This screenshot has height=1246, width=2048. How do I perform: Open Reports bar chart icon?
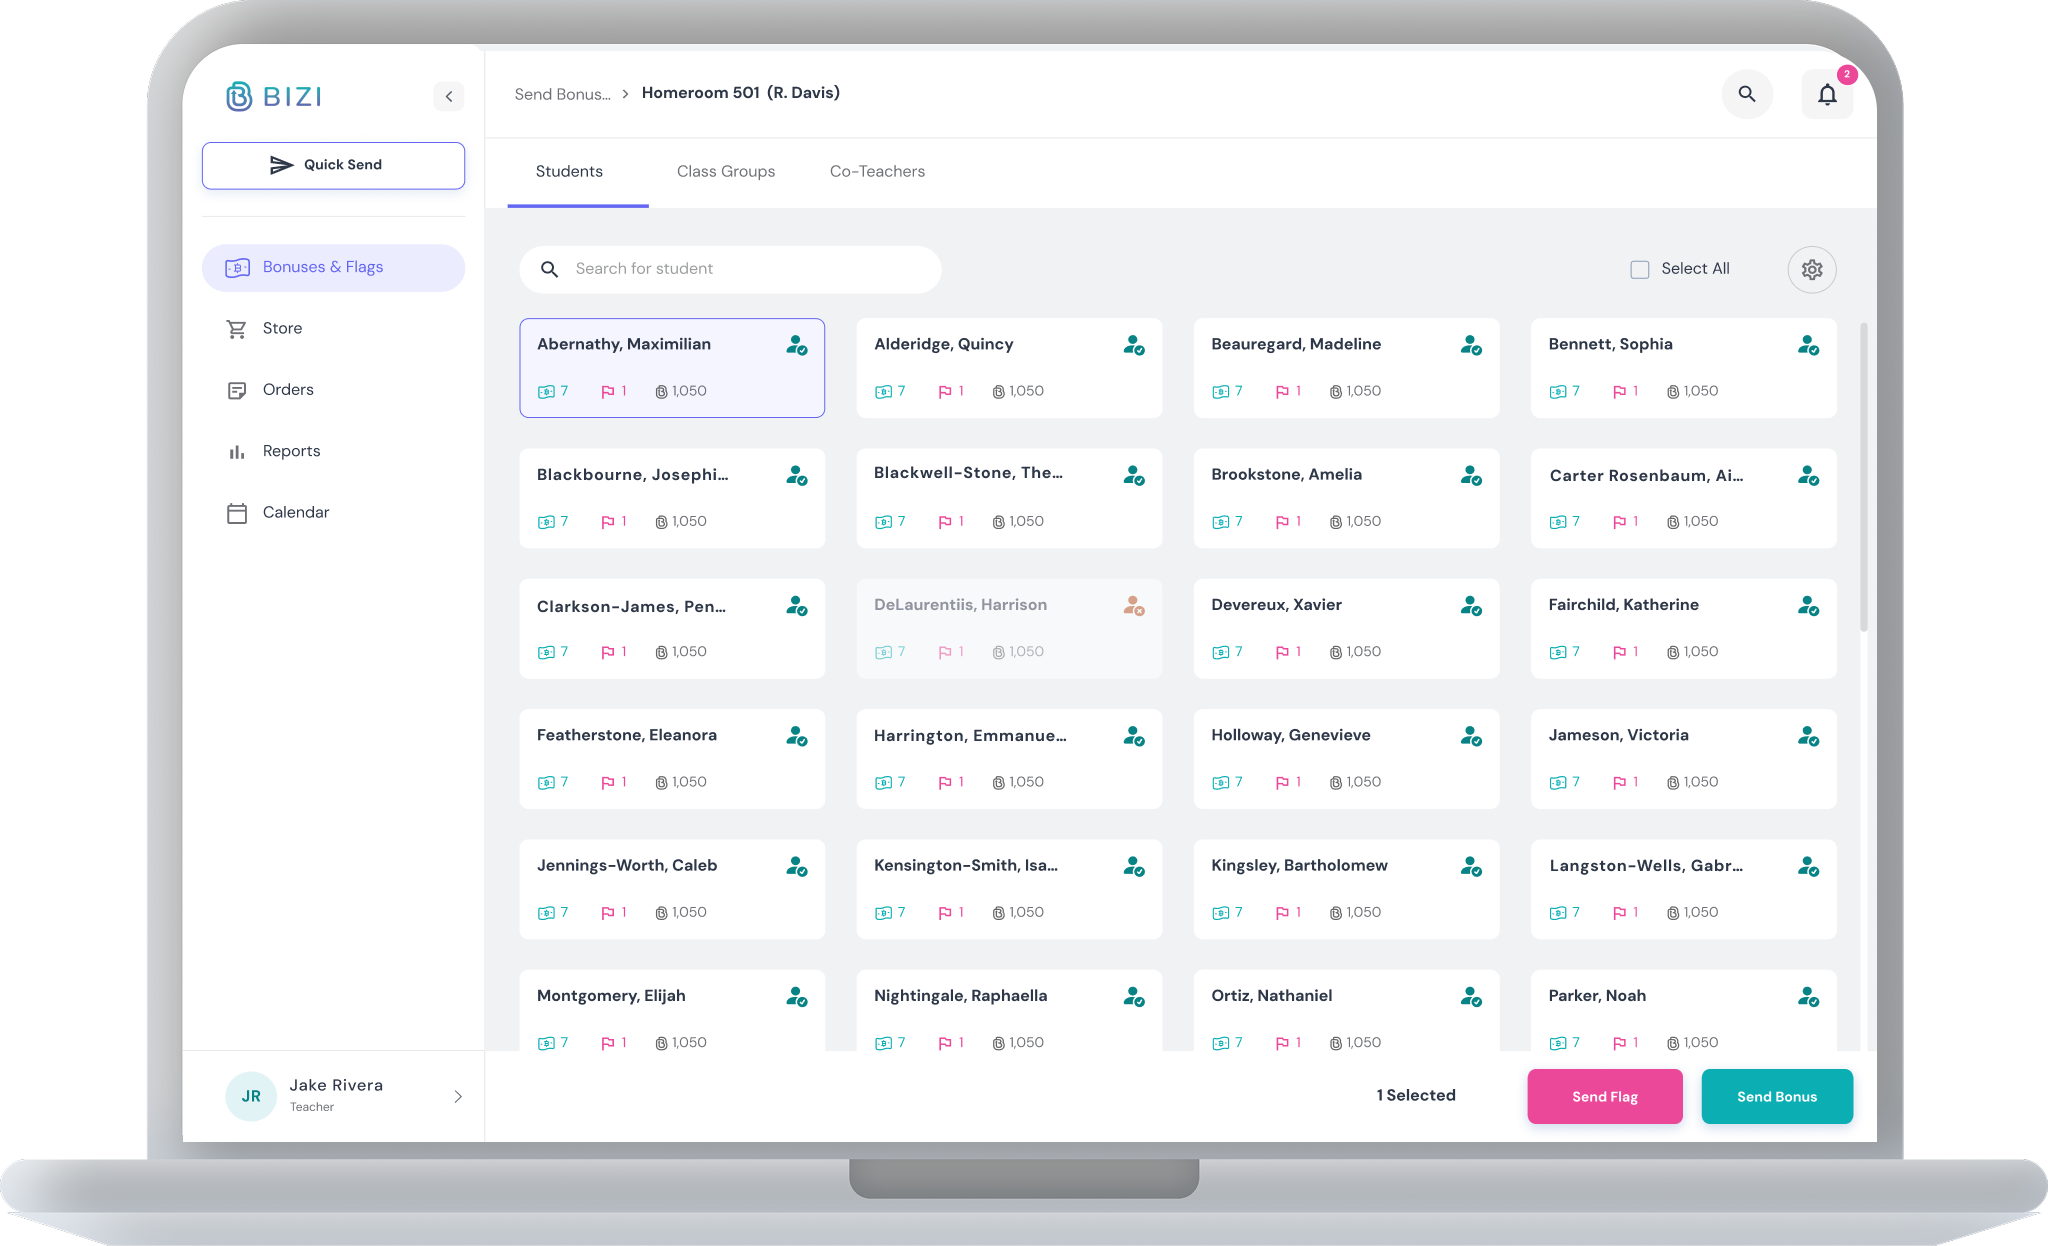(237, 452)
